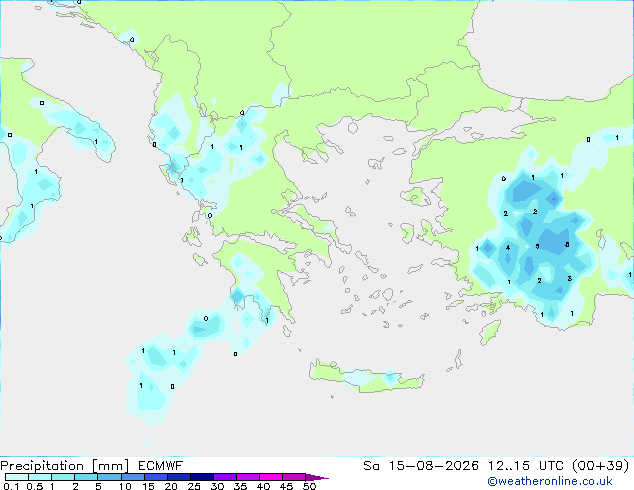
Task: Click legend scale label "0.5"
Action: pyautogui.click(x=35, y=486)
